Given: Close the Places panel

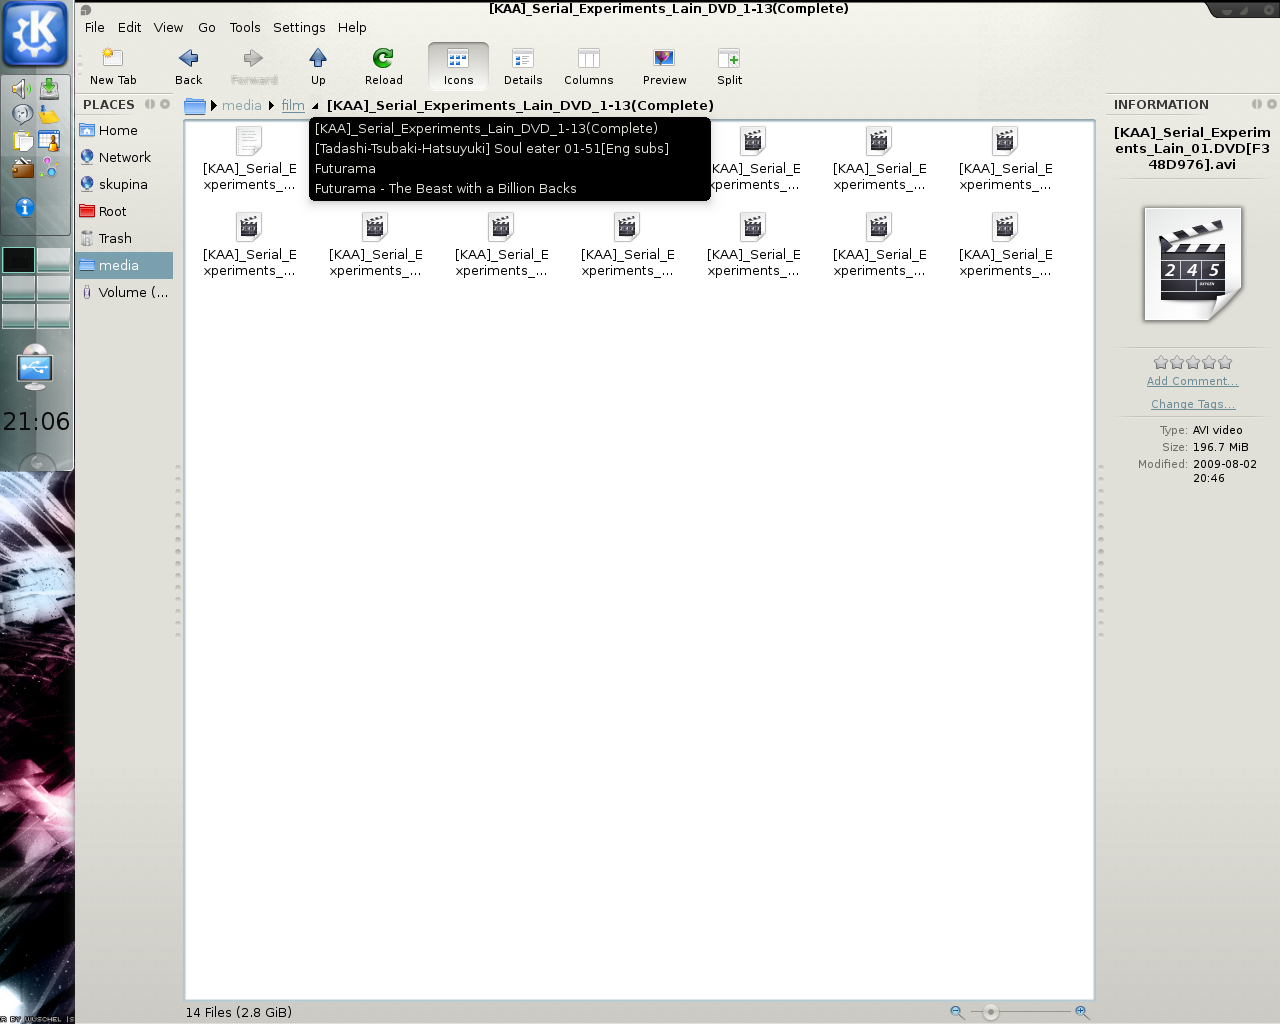Looking at the screenshot, I should (x=165, y=104).
